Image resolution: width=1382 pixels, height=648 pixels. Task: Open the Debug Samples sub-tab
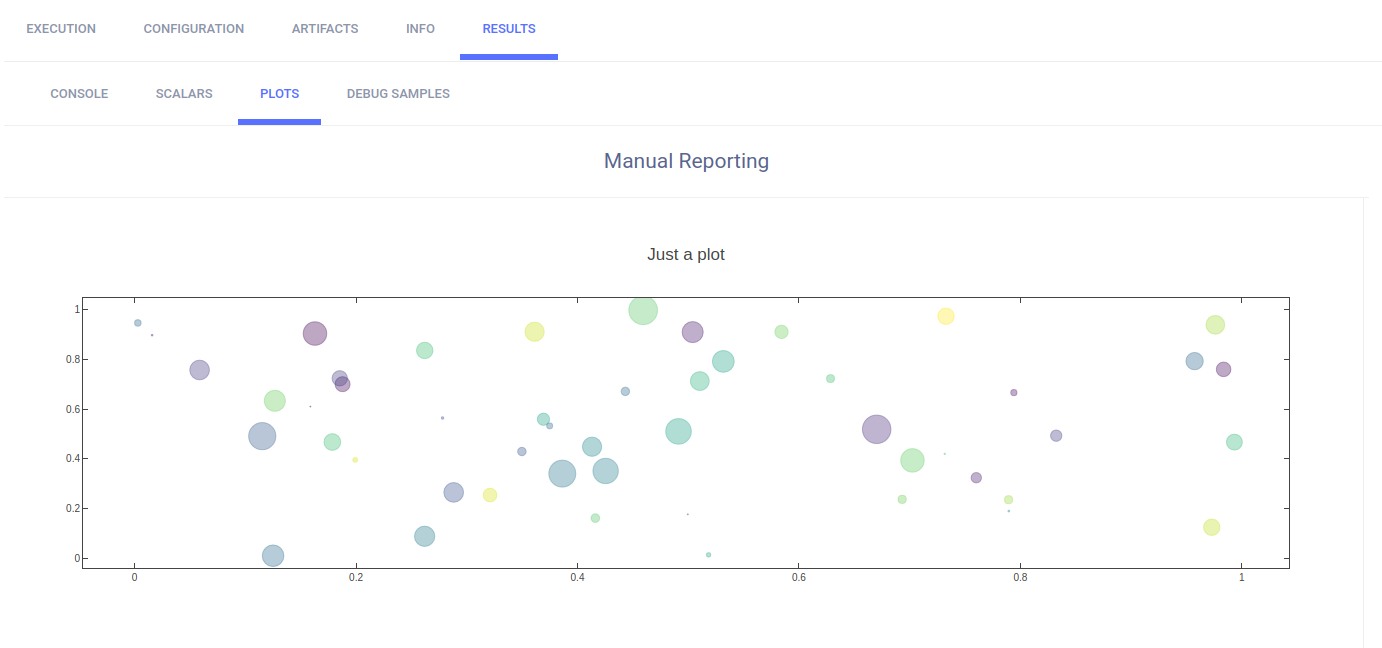coord(398,94)
